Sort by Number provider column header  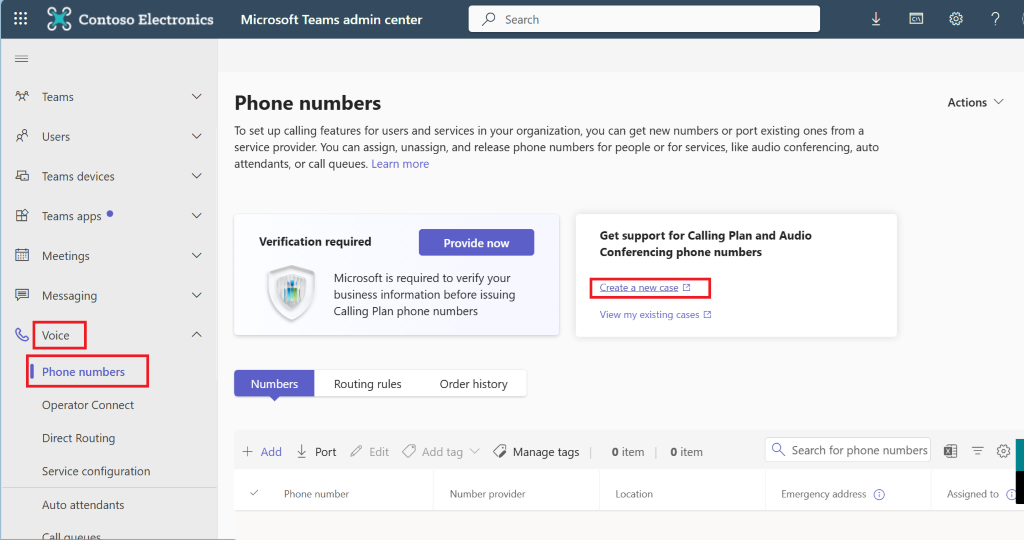(487, 494)
